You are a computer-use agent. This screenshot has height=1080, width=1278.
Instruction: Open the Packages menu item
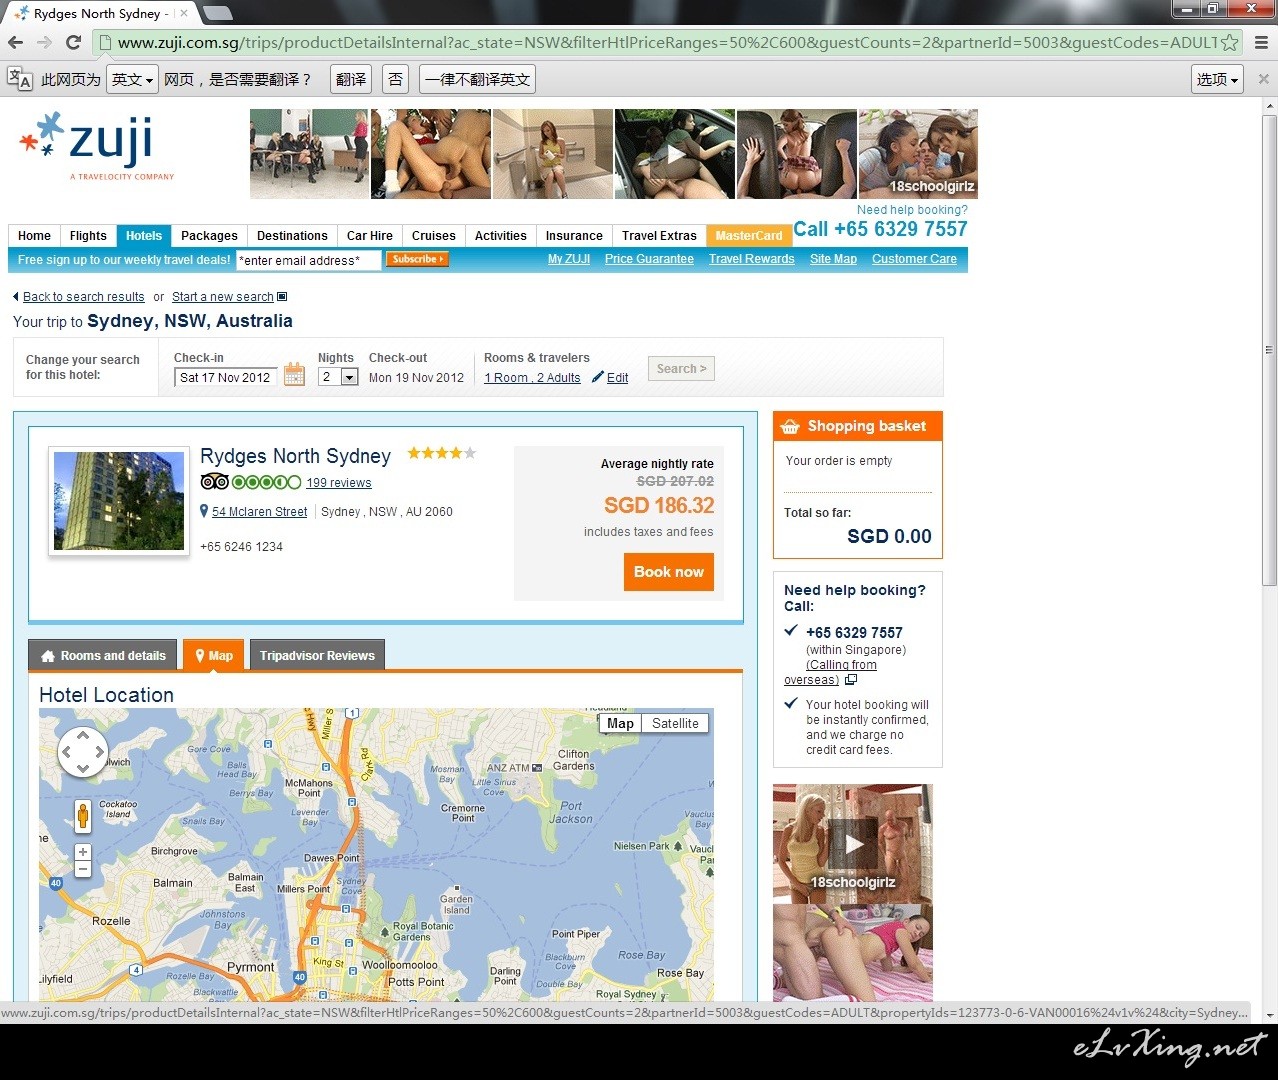(x=209, y=236)
